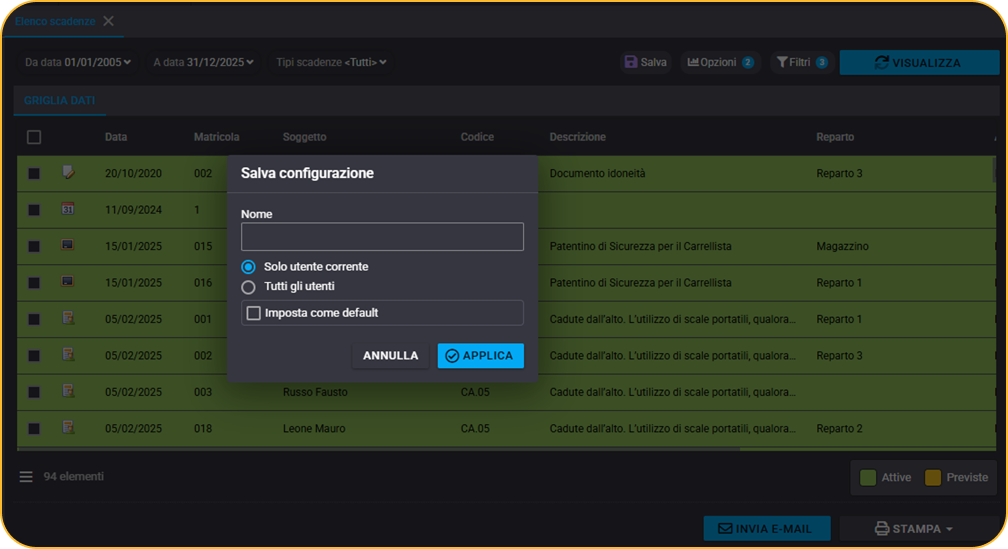Click Magazzino in the Reparto column
The height and width of the screenshot is (549, 1008).
[842, 246]
